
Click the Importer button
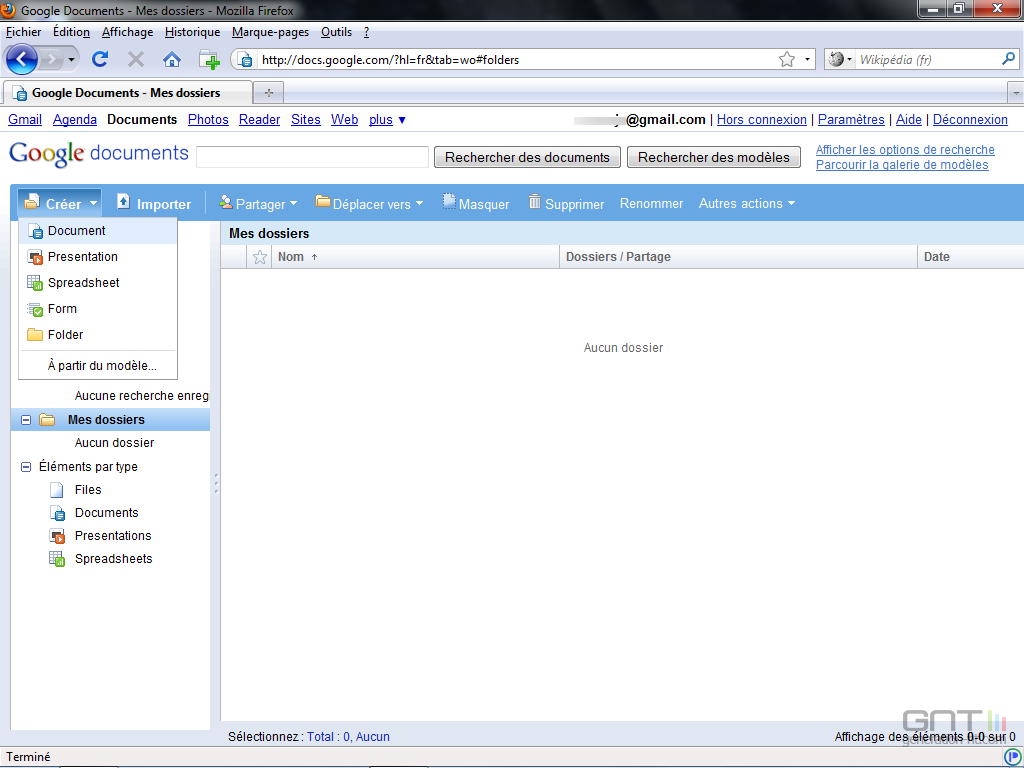[x=154, y=204]
